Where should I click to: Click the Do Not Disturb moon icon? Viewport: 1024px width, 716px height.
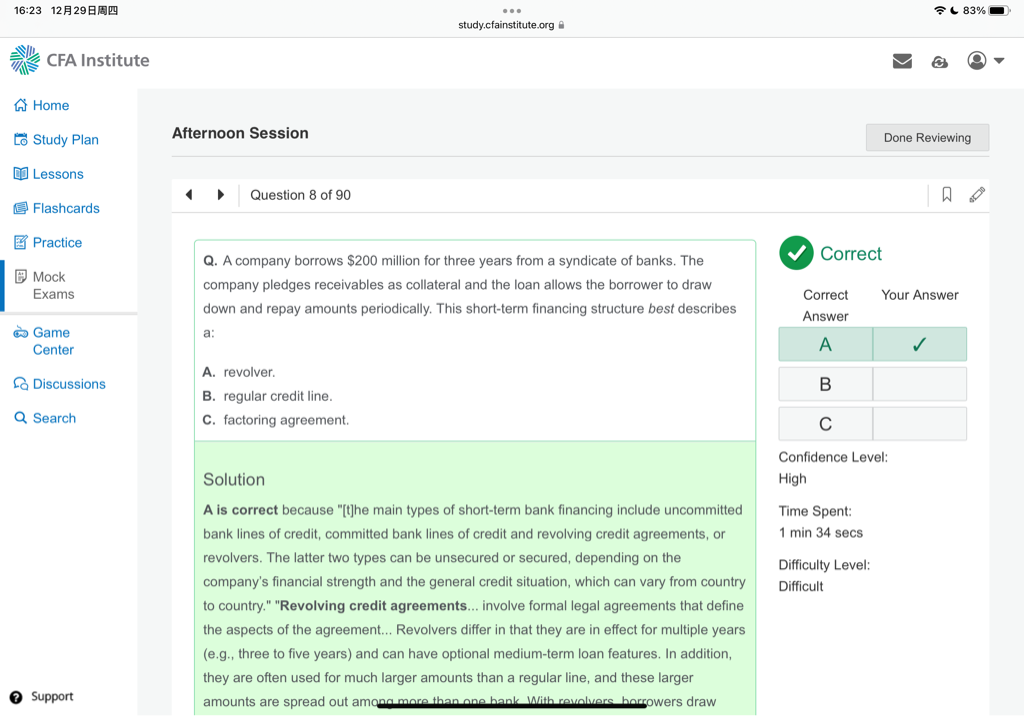tap(954, 10)
